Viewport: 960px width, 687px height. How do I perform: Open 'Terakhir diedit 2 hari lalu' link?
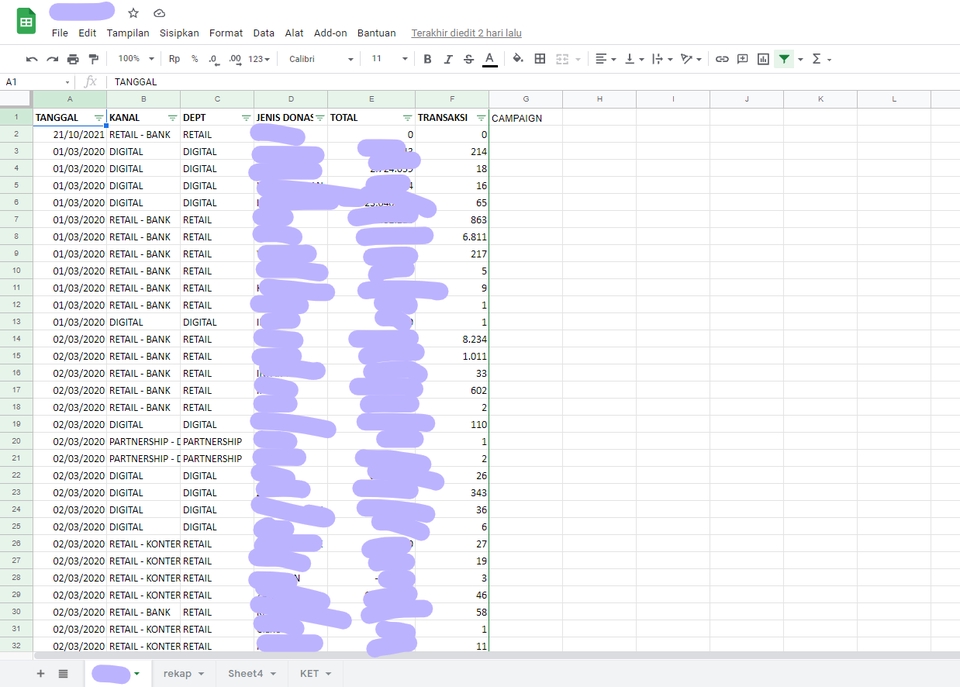pyautogui.click(x=467, y=33)
